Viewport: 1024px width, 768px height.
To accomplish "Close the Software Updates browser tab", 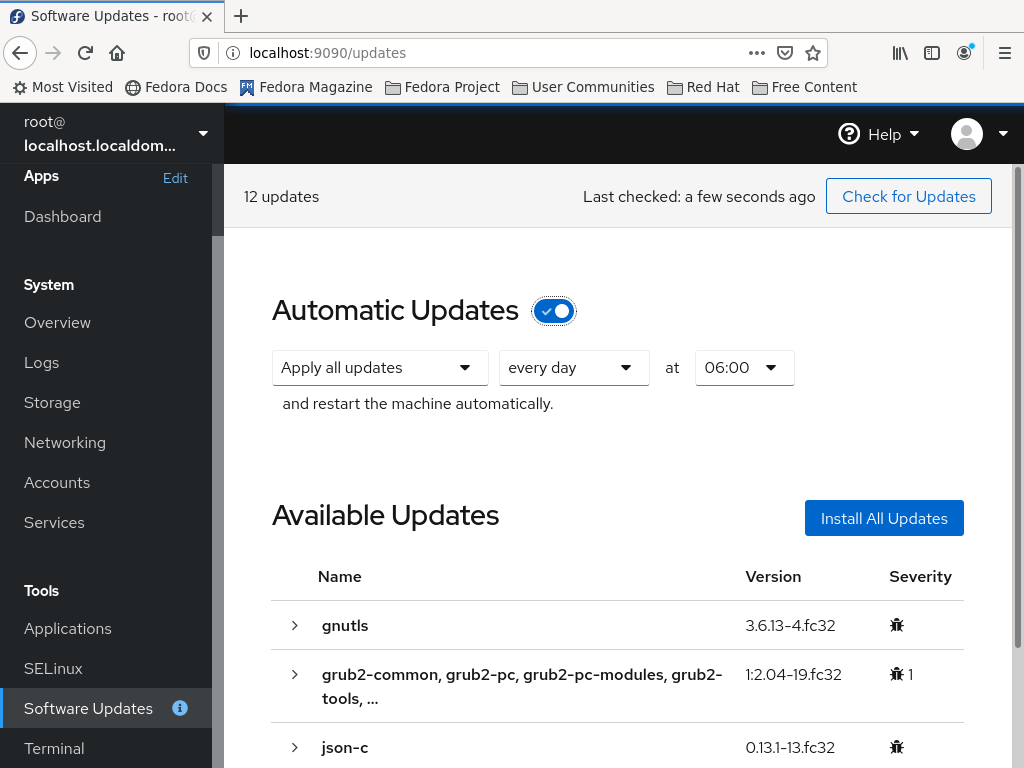I will pos(207,17).
